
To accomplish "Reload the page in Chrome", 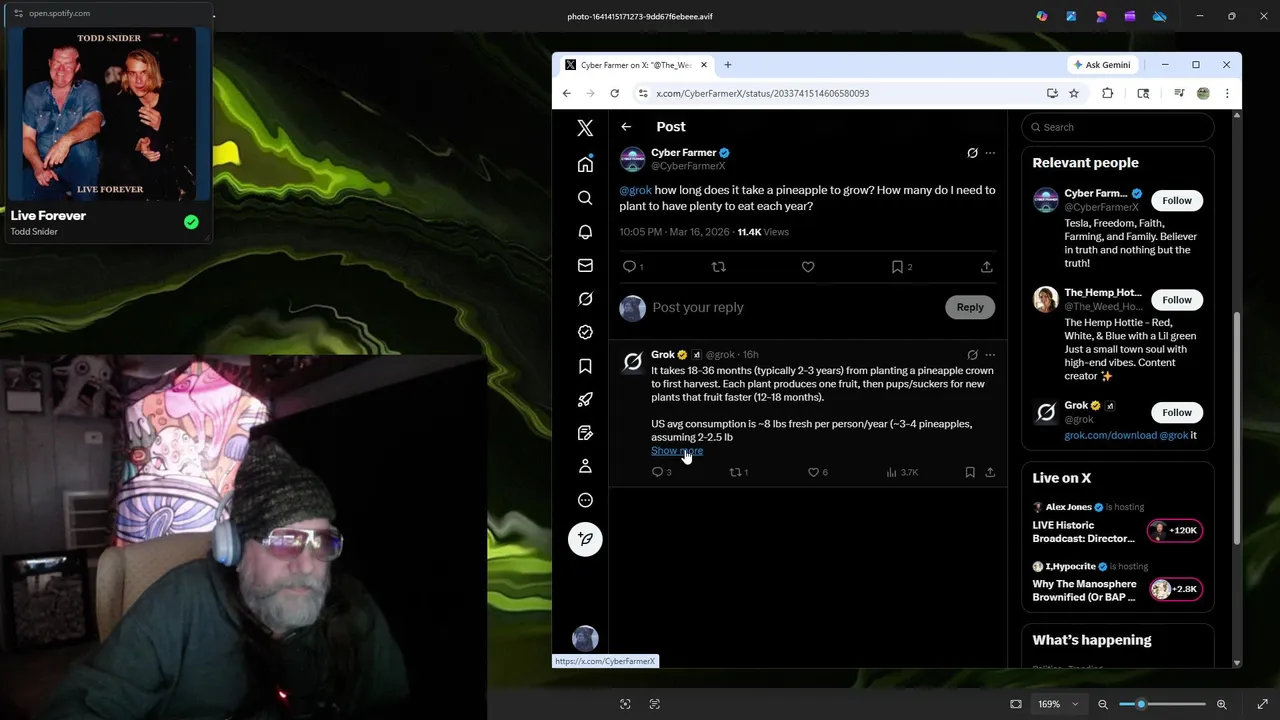I will click(x=614, y=93).
